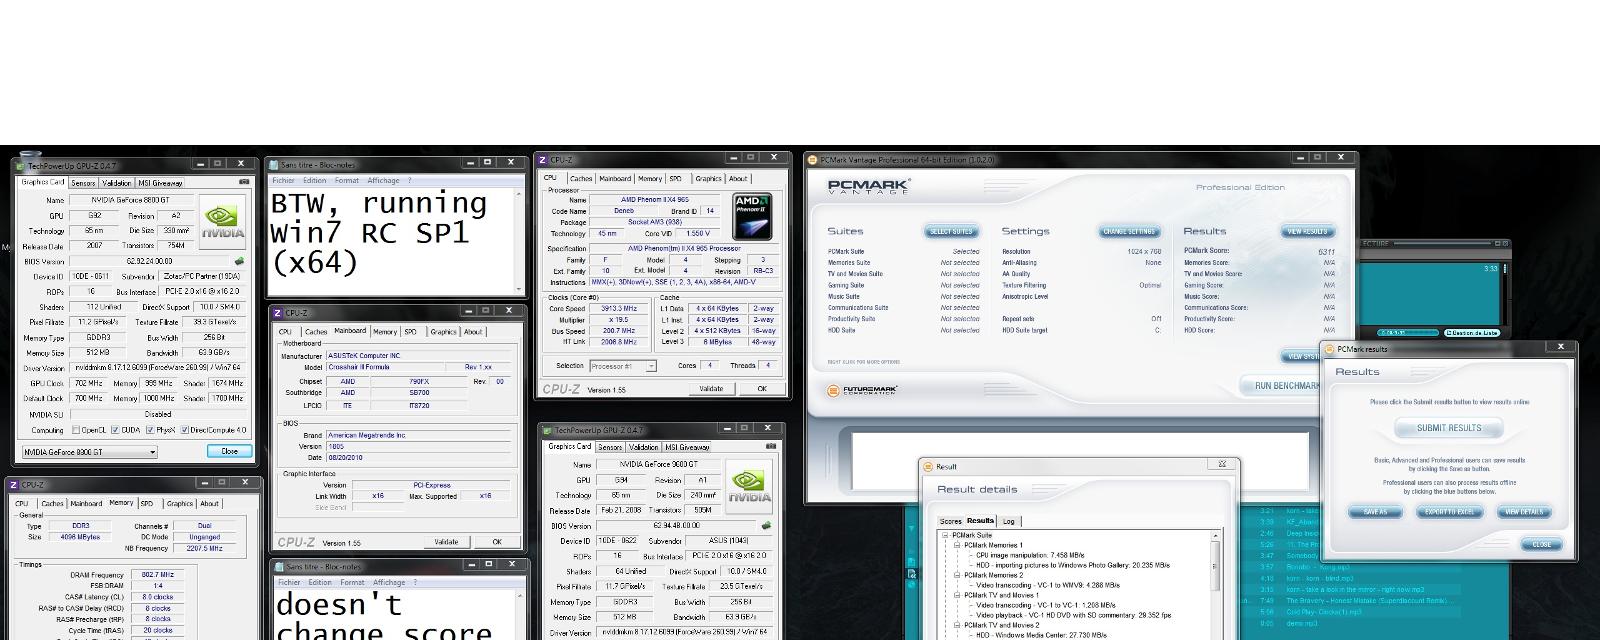Image resolution: width=1600 pixels, height=640 pixels.
Task: Click the media player seek progress bar
Action: [1407, 333]
